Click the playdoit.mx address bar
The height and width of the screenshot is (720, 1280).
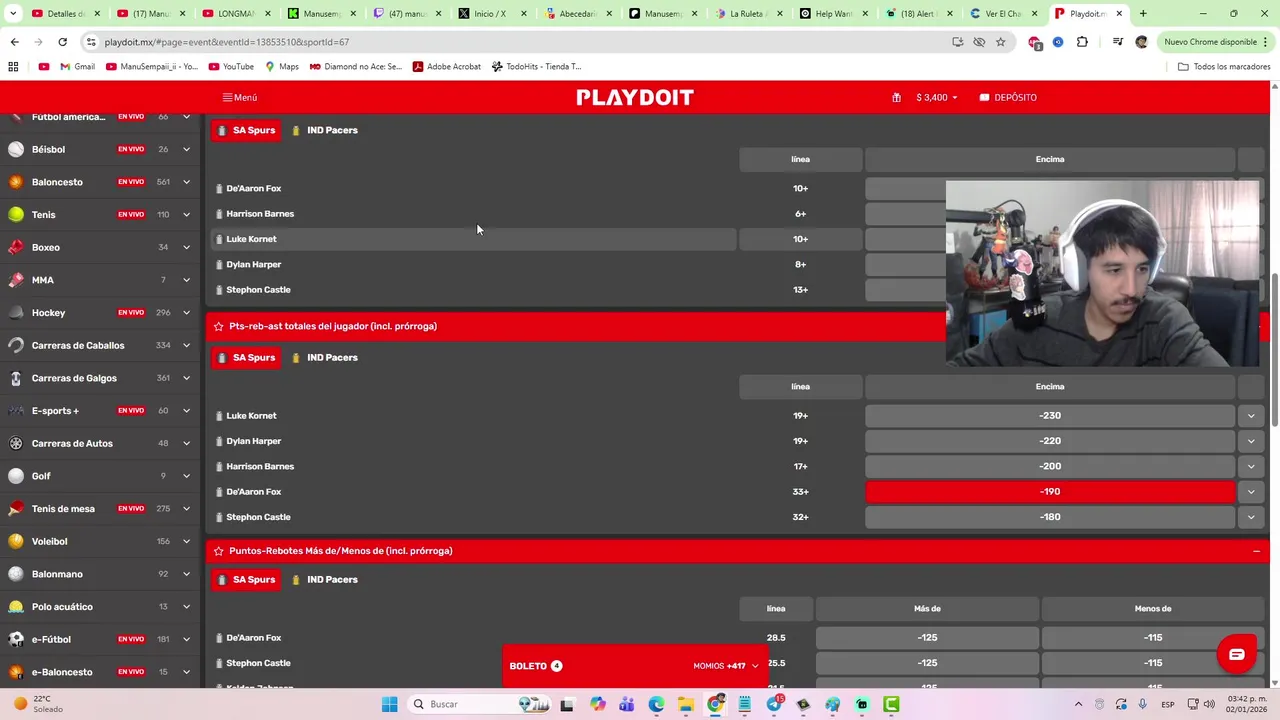(x=510, y=42)
